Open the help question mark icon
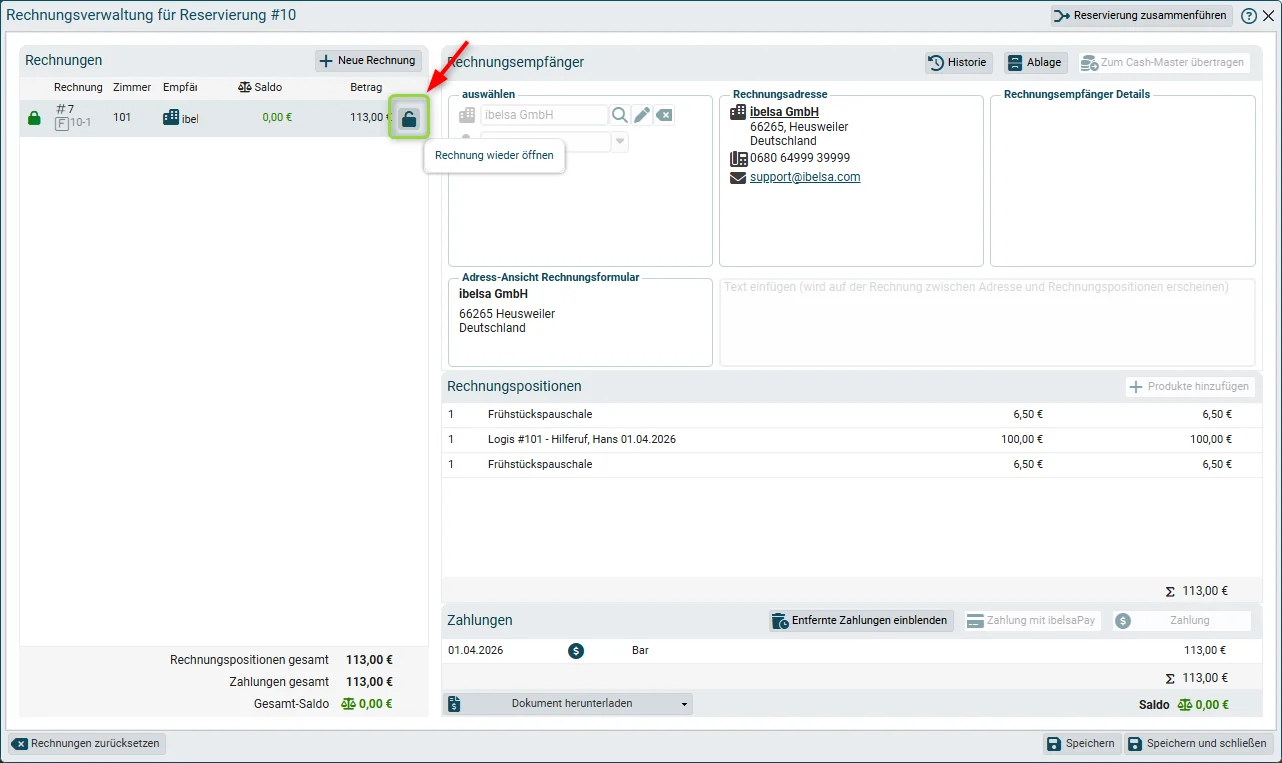This screenshot has height=763, width=1282. [1249, 16]
